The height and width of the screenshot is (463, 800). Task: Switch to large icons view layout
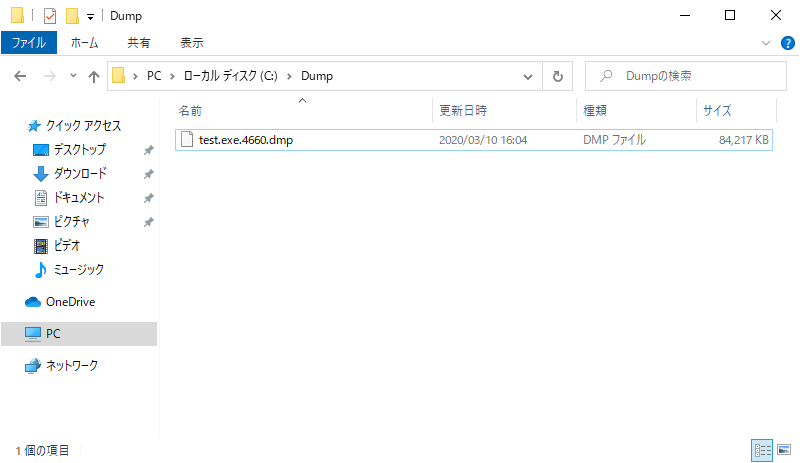point(784,450)
